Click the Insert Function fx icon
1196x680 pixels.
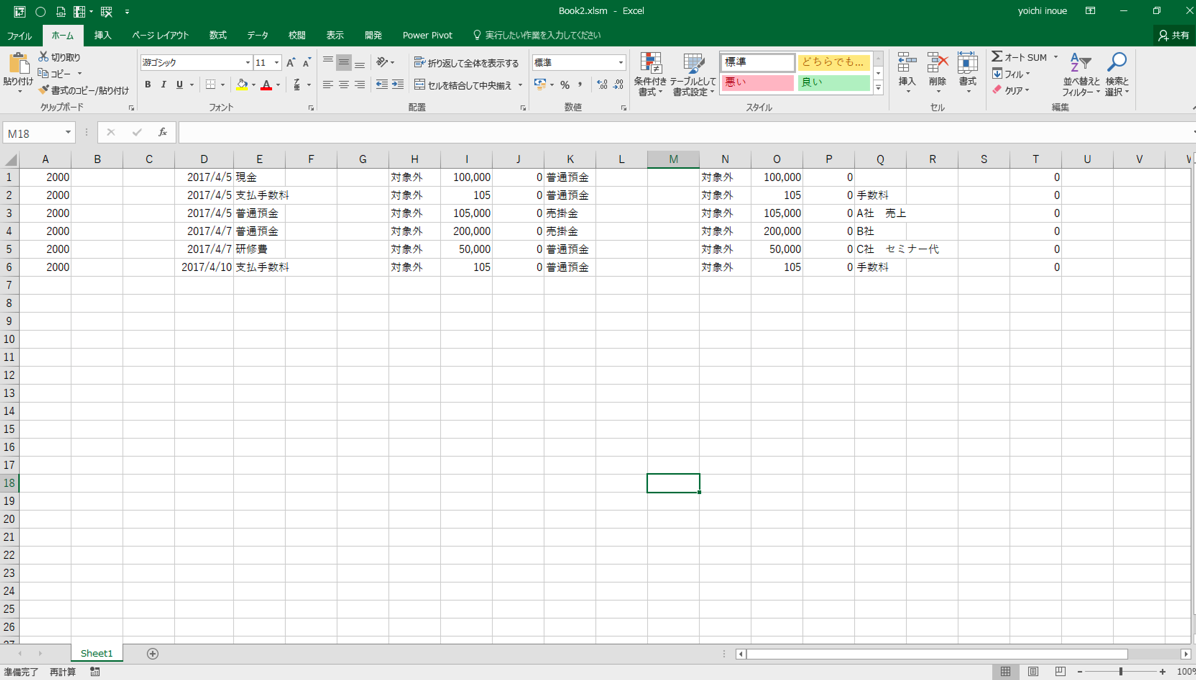click(162, 133)
